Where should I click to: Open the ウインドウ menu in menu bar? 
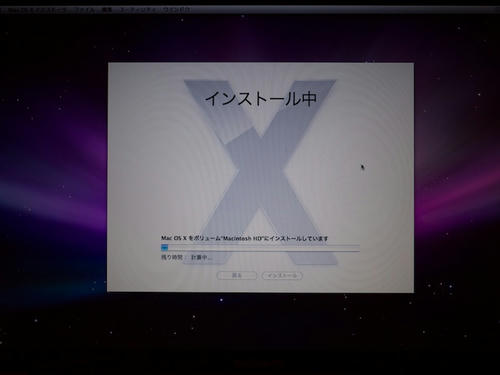coord(177,10)
